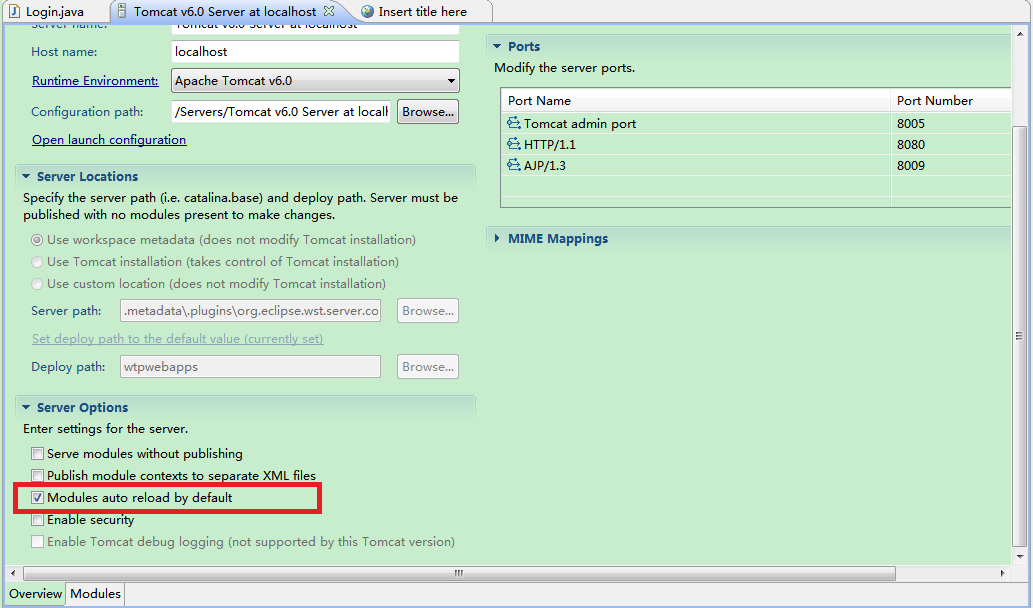Screen dimensions: 1033x608
Task: Toggle Publish module contexts to separate XML files
Action: click(x=38, y=476)
